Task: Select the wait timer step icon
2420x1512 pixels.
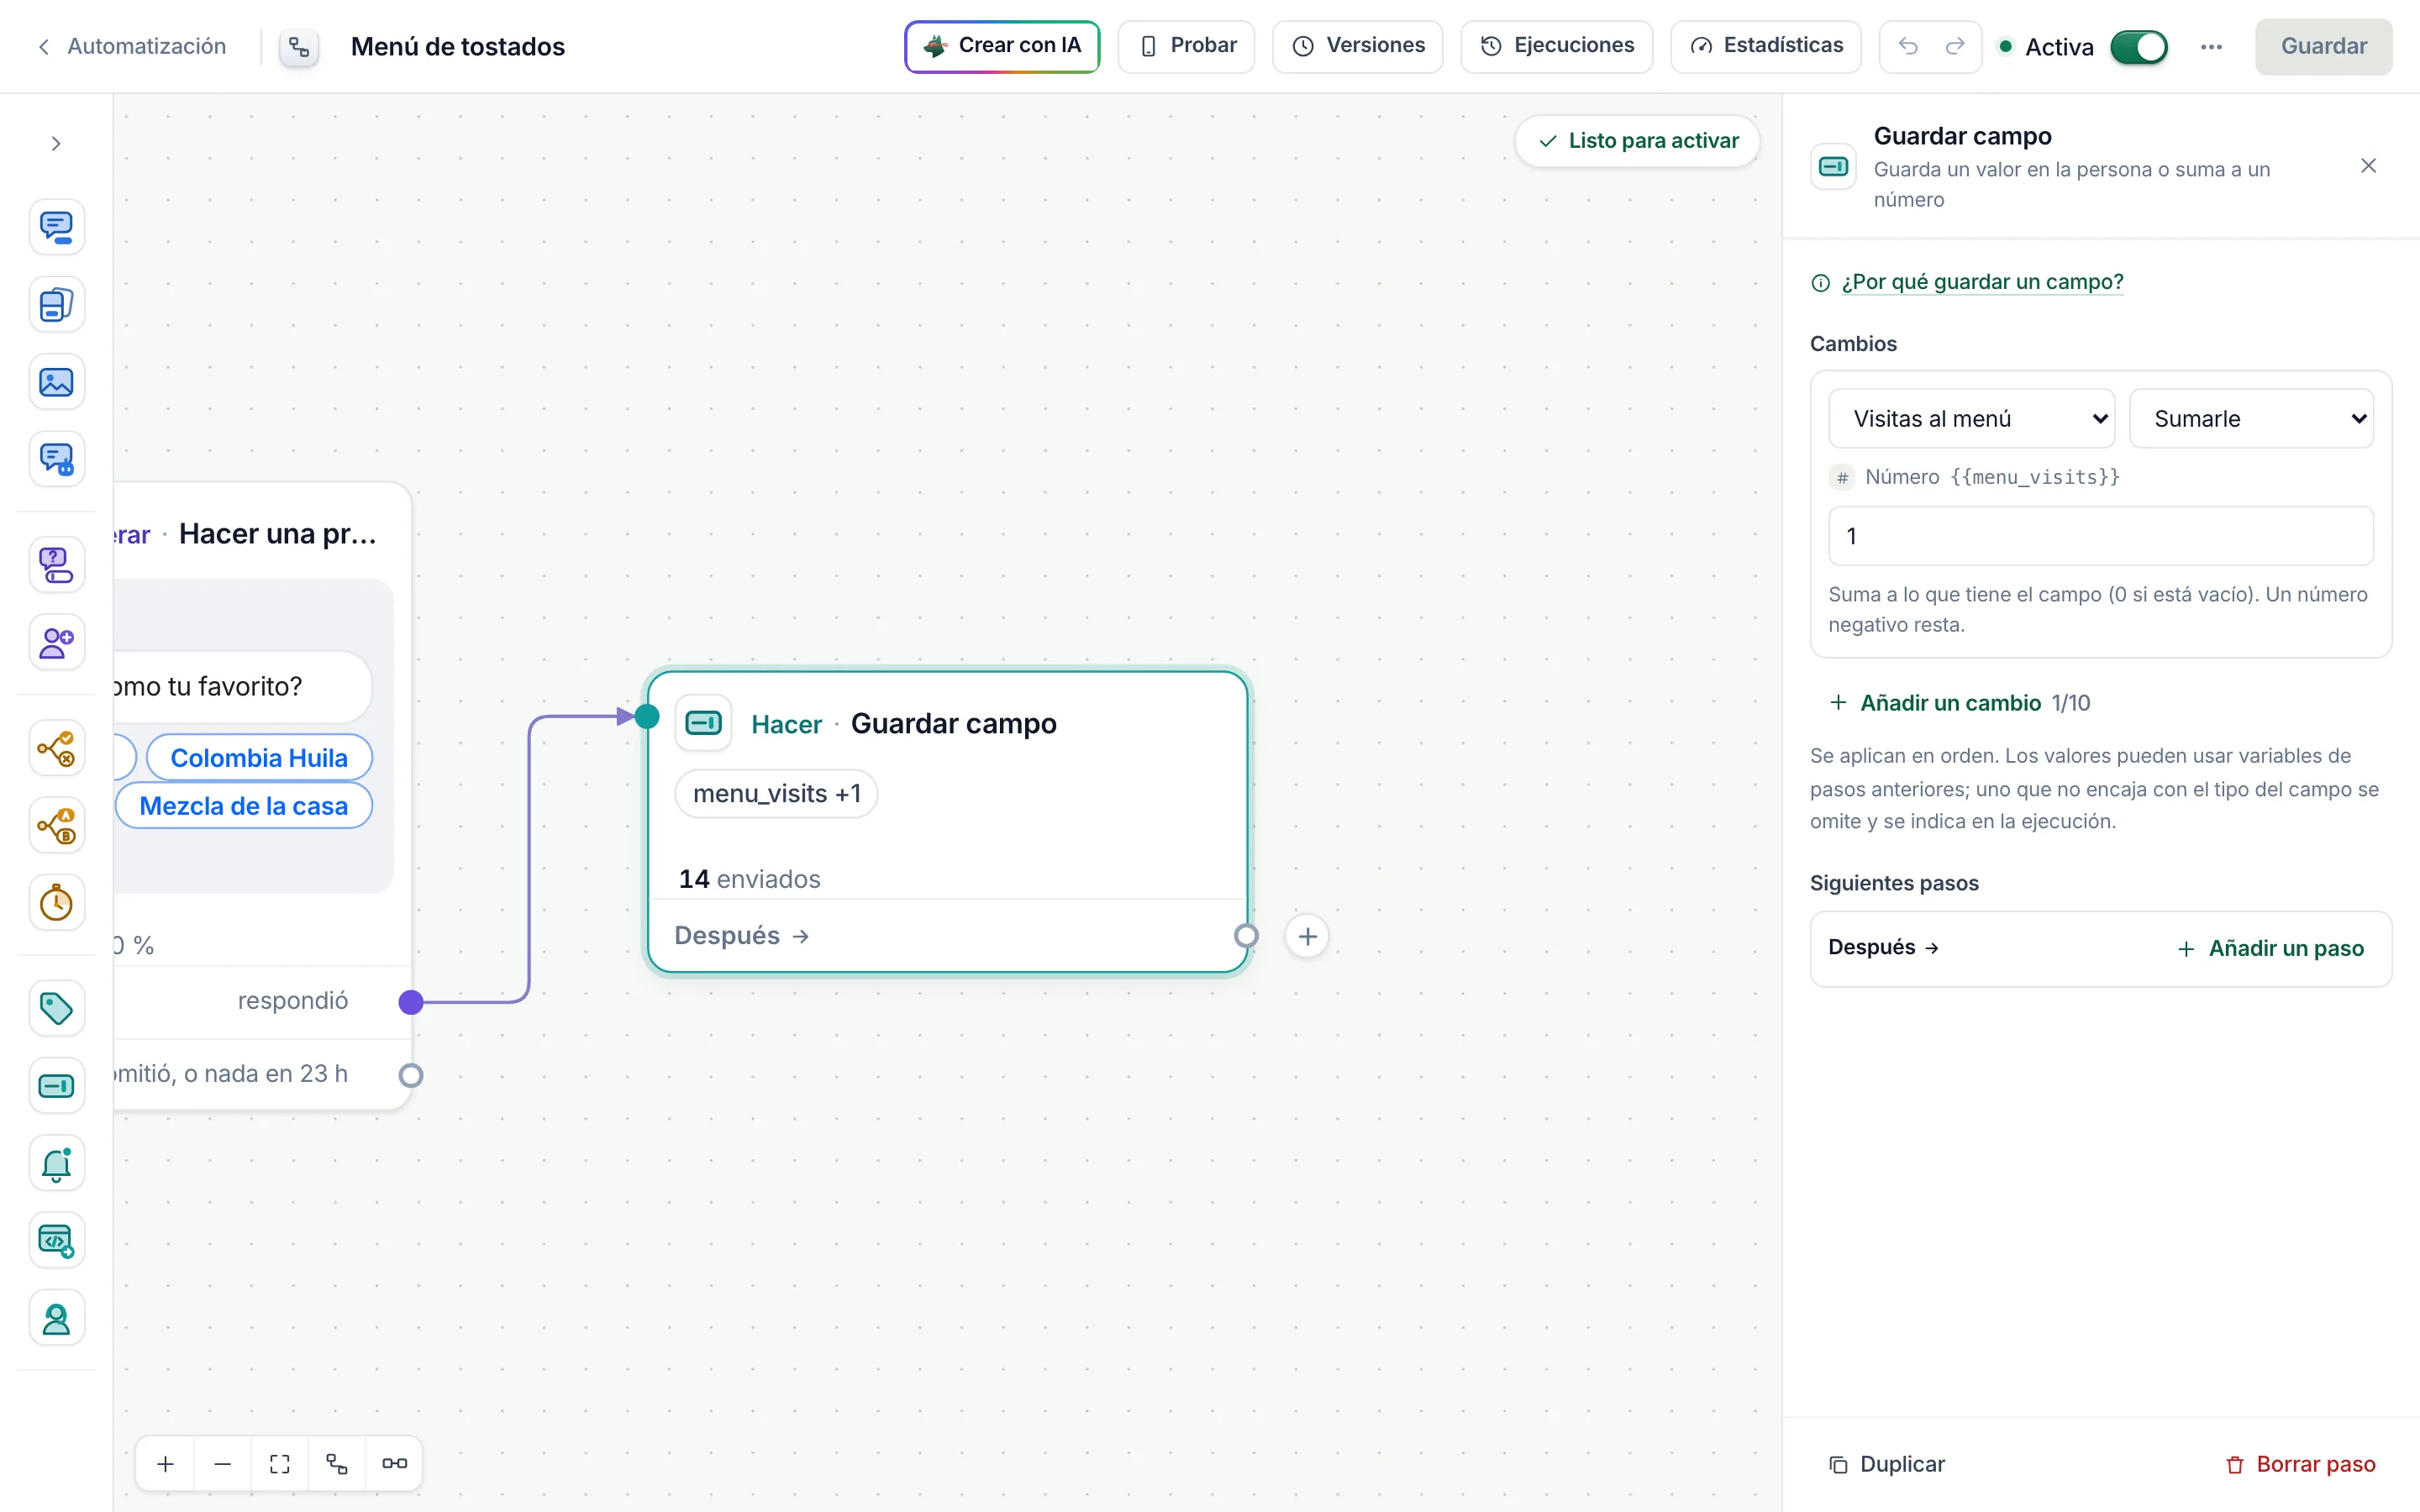Action: point(56,903)
